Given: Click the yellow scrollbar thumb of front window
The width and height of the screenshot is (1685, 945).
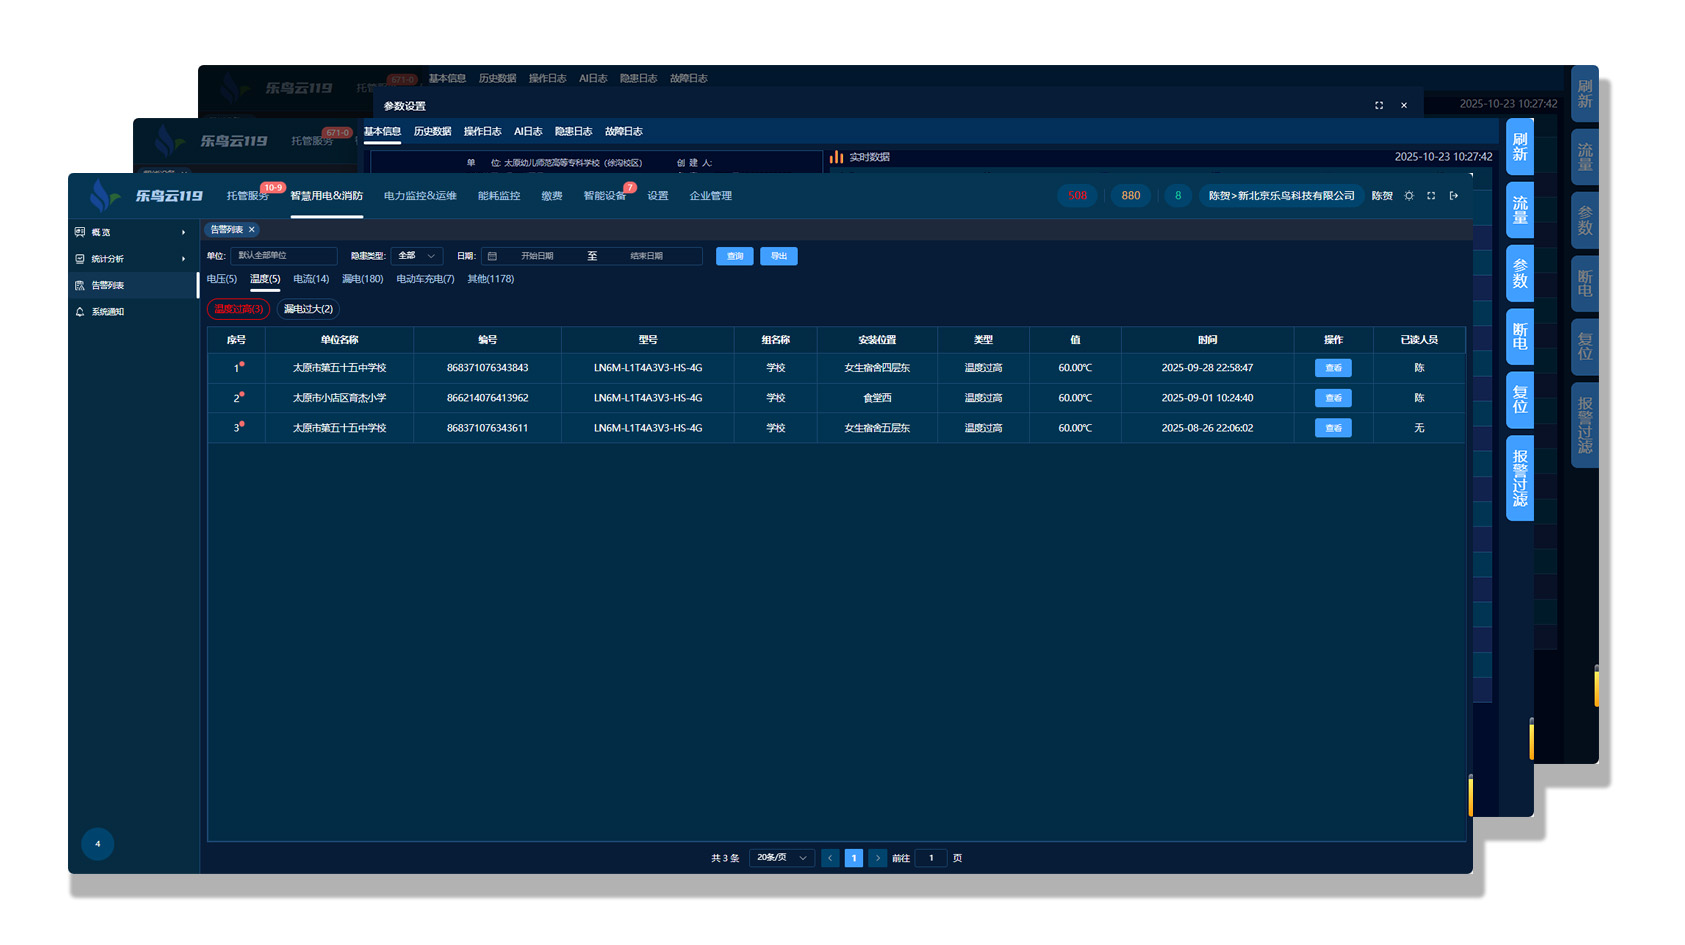Looking at the screenshot, I should tap(1470, 796).
